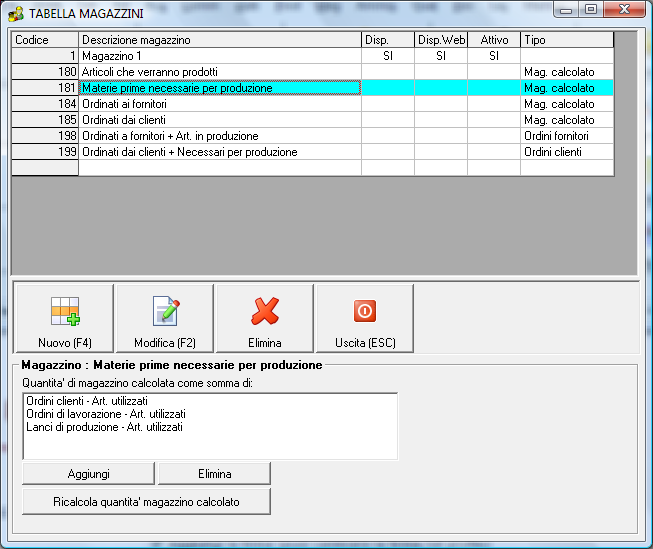Click the Disp.Web column header
This screenshot has height=549, width=653.
441,40
